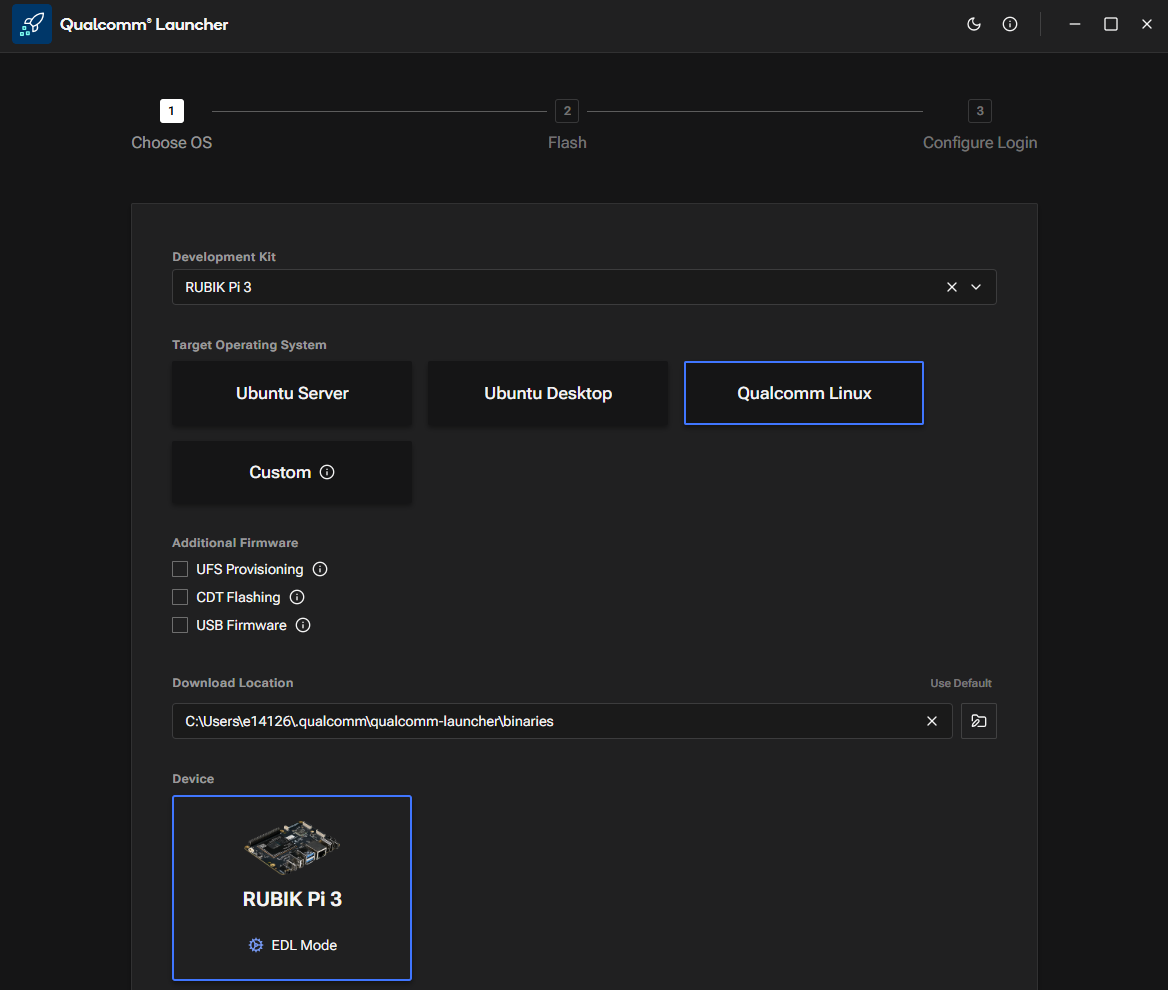Enable UFS Provisioning checkbox
1168x990 pixels.
(180, 569)
